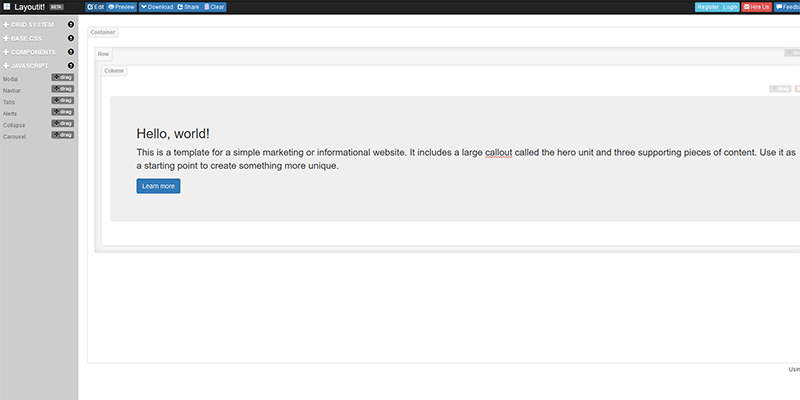
Task: Click the Container label tab
Action: tap(103, 32)
